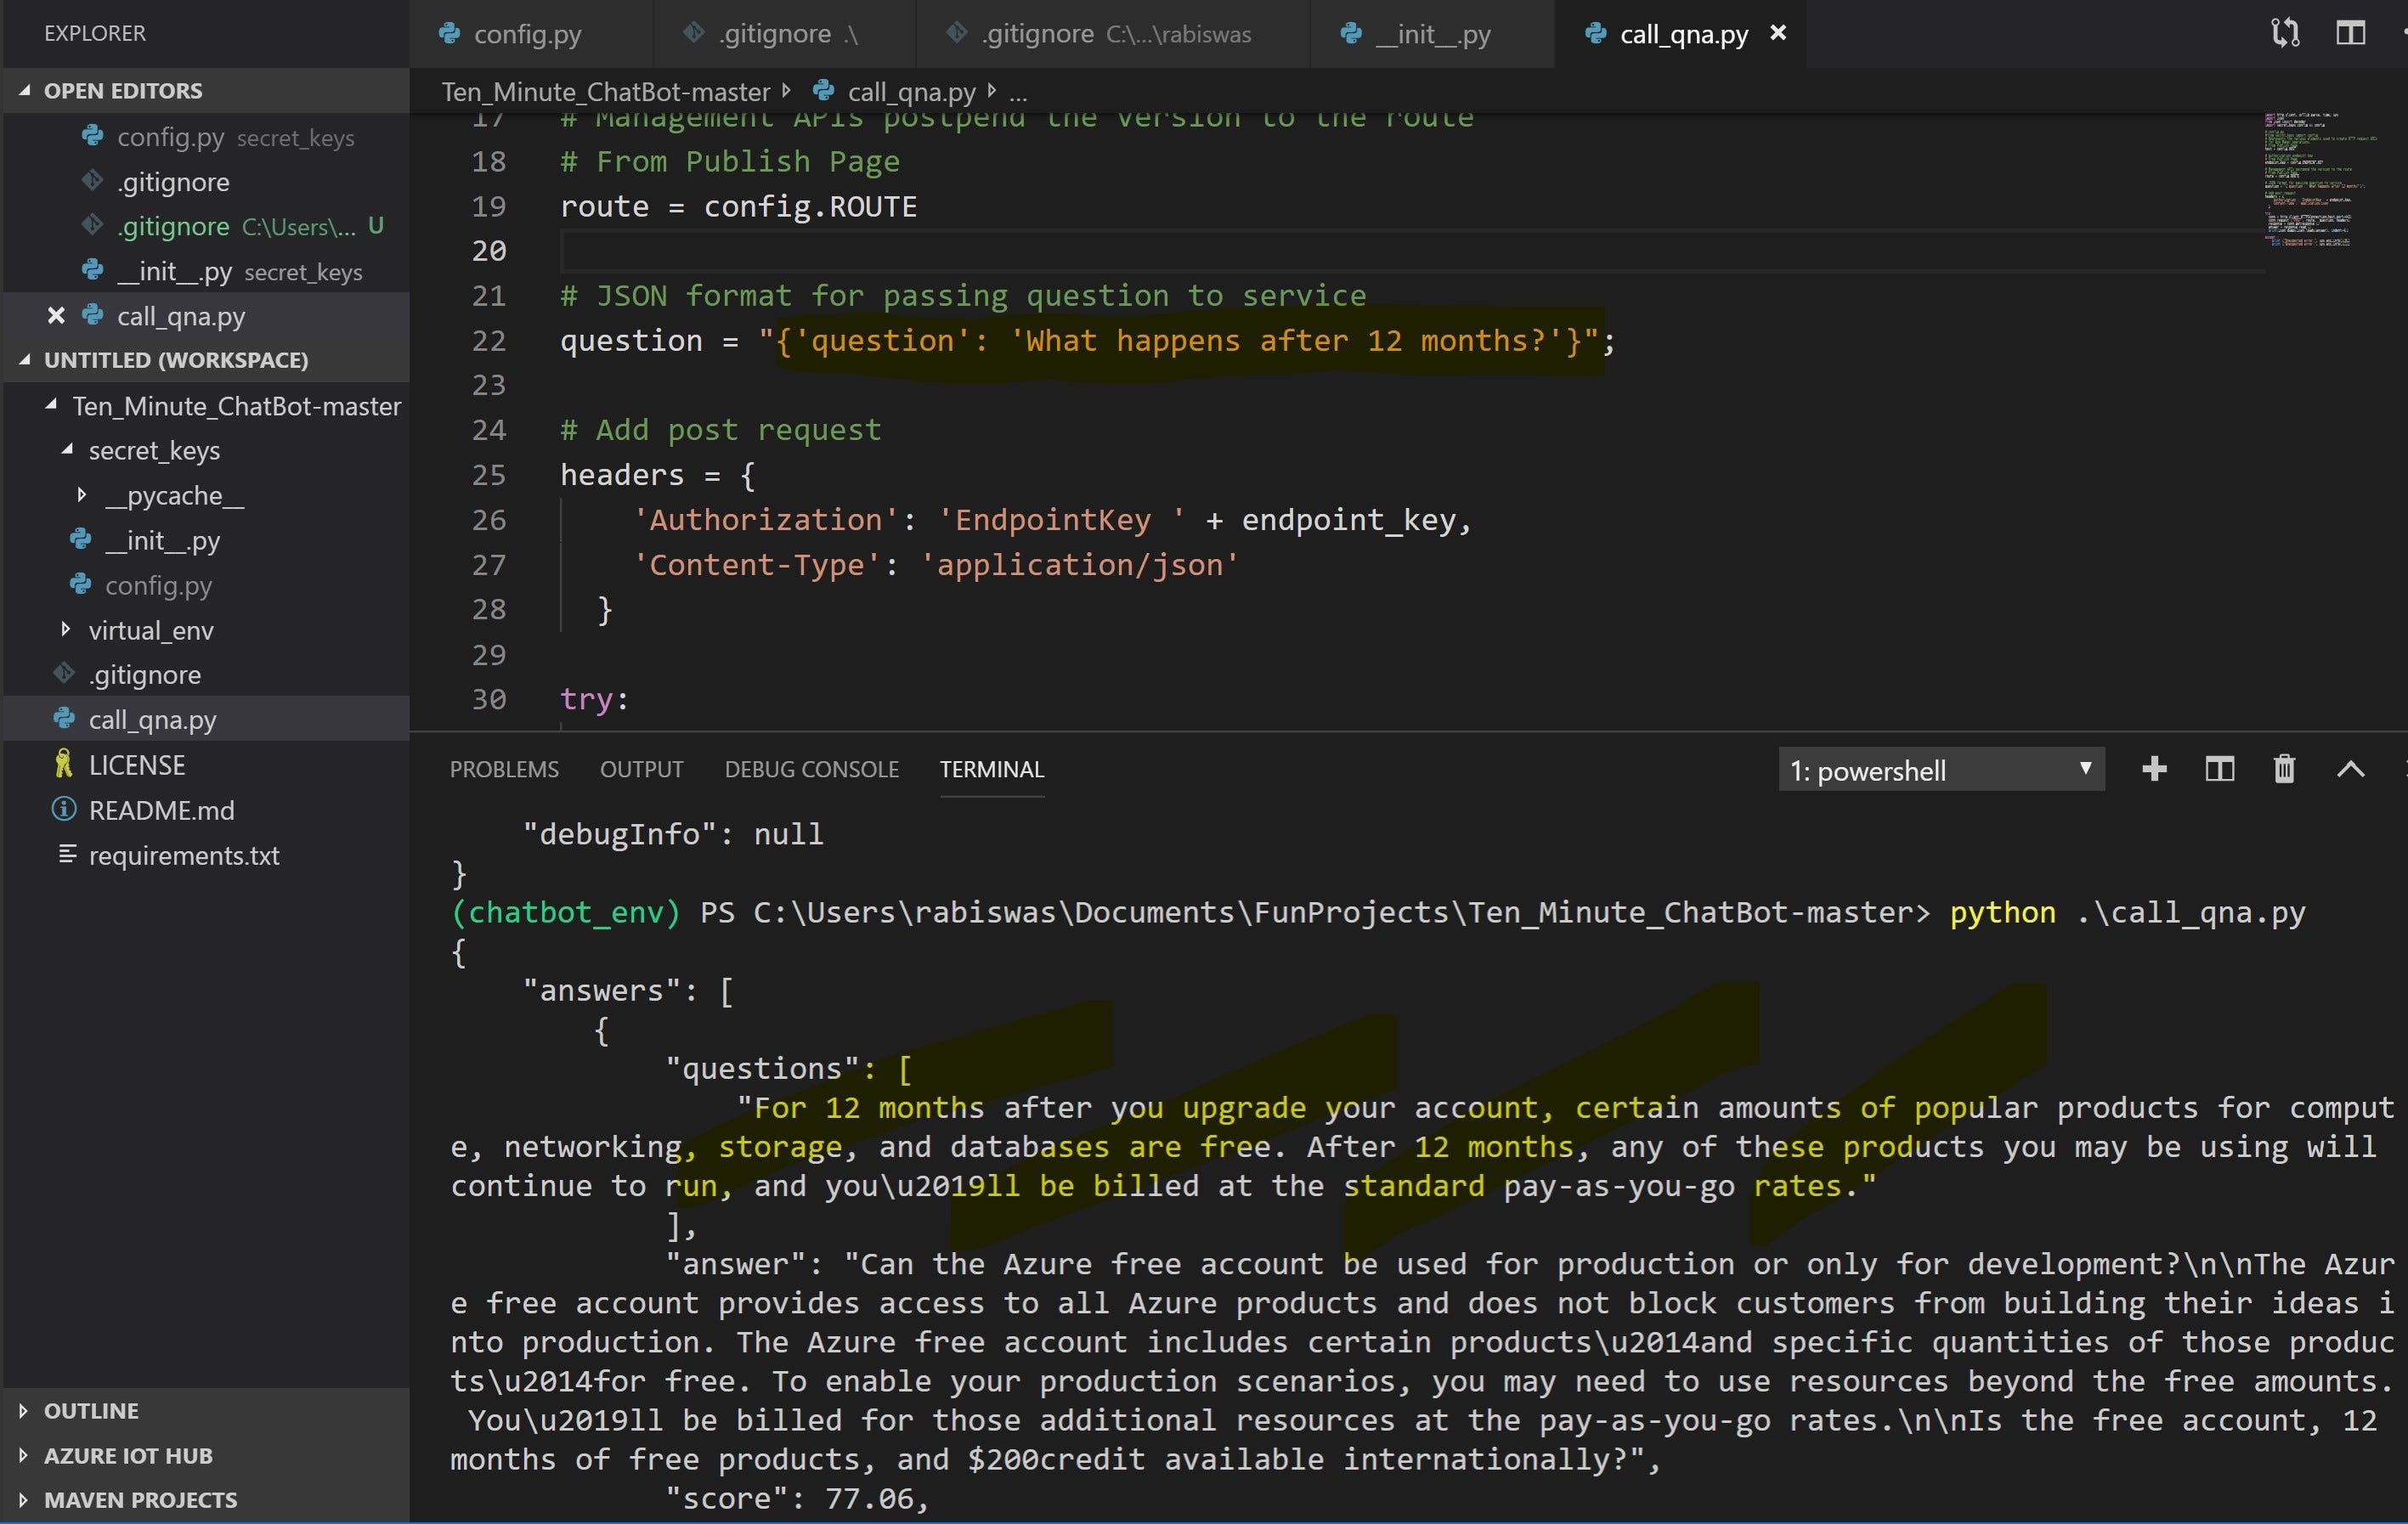Select config.py in Open Editors

pyautogui.click(x=206, y=137)
